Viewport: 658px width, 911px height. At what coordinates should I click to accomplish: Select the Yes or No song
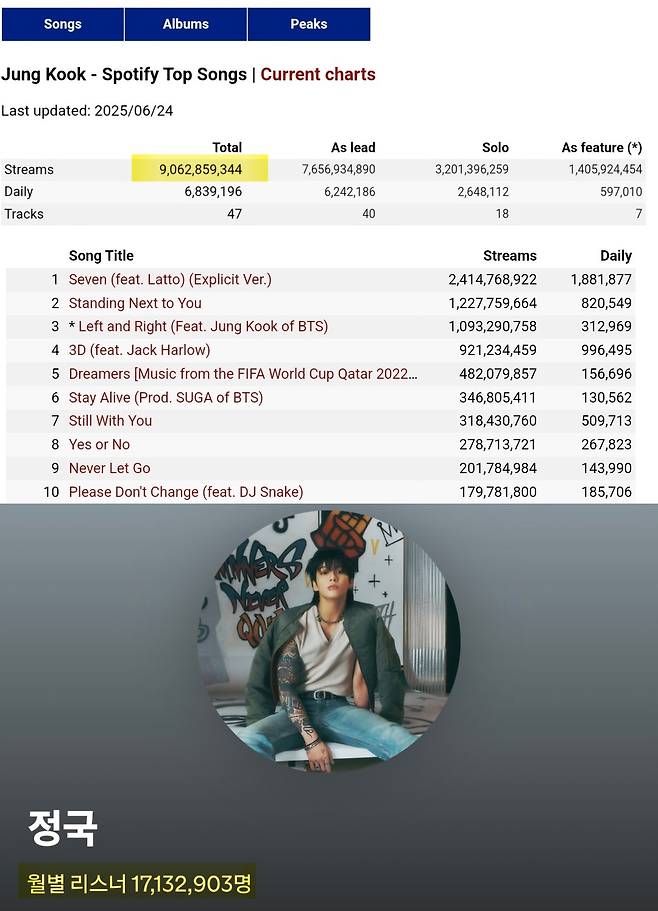click(99, 444)
